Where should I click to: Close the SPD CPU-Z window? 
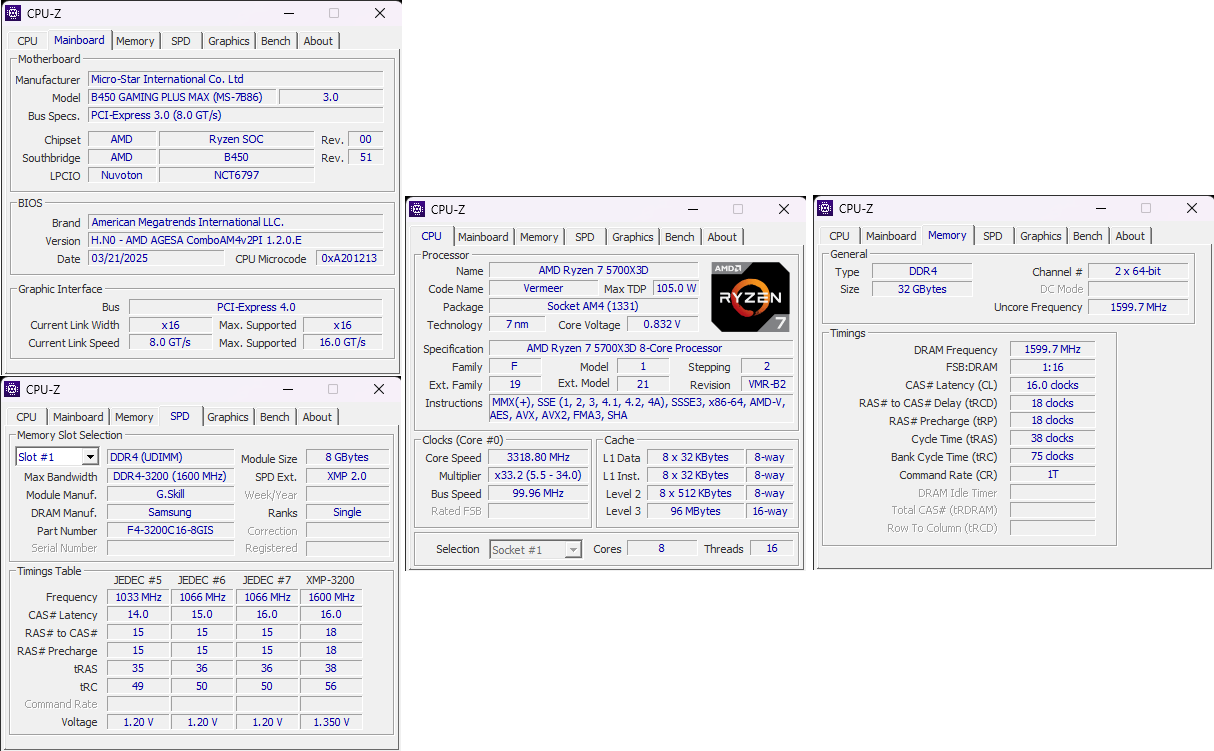(x=379, y=389)
